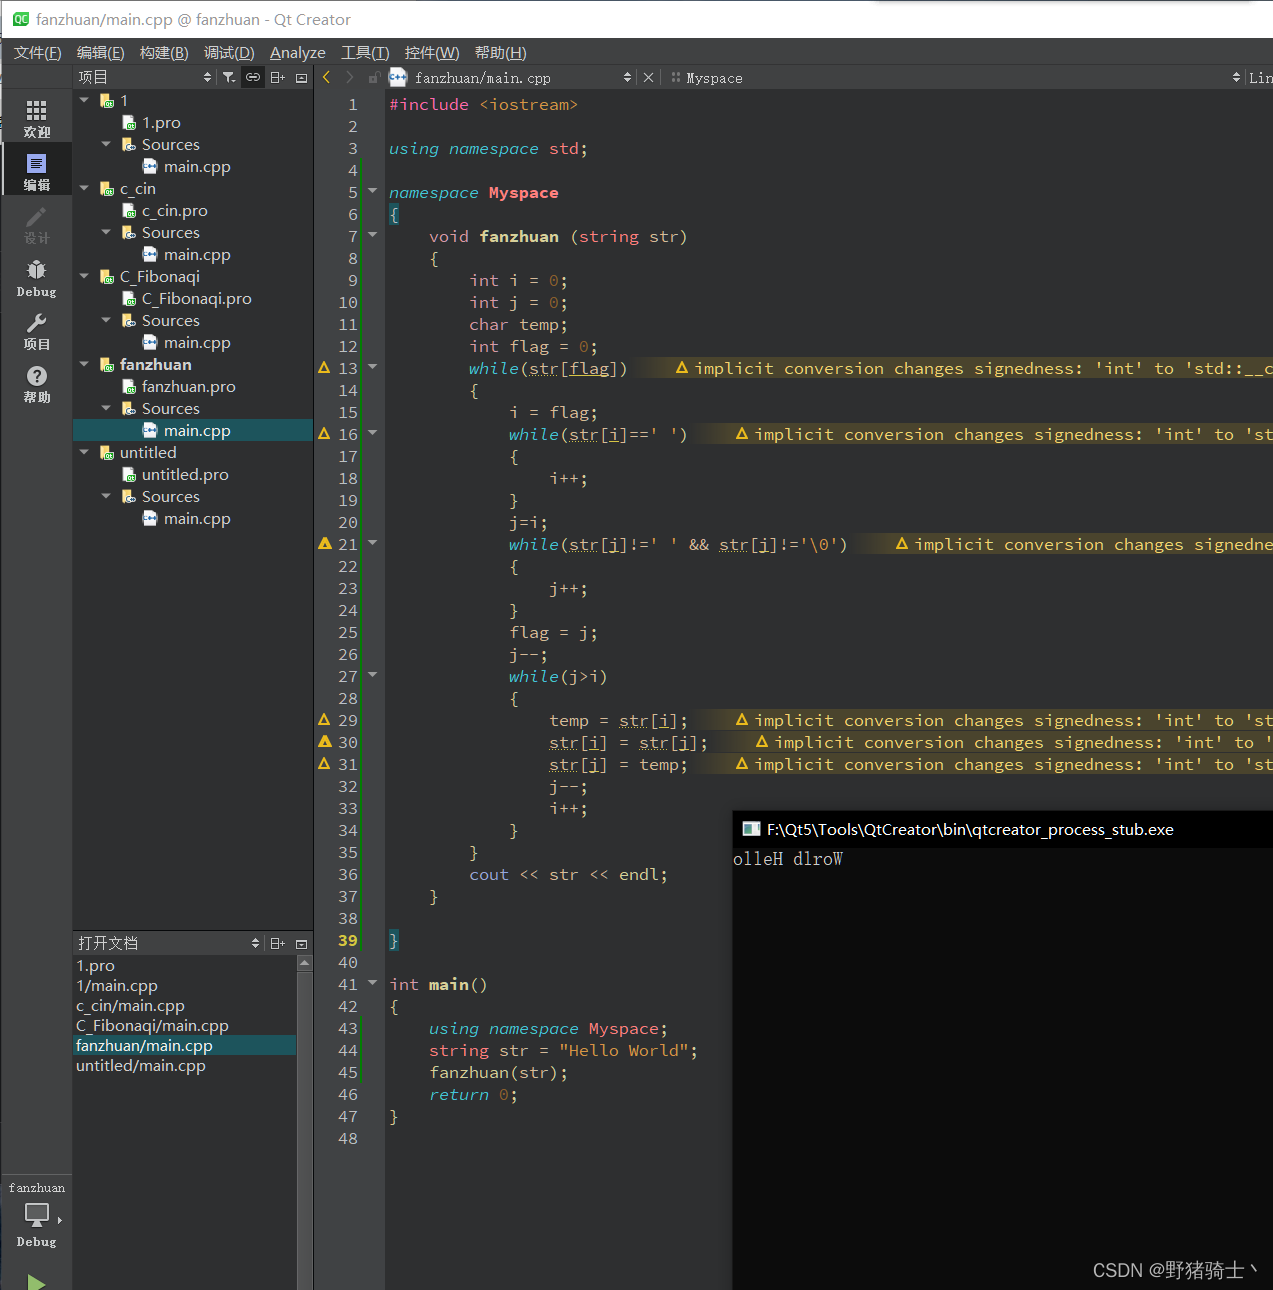
Task: Open the 设计 design mode
Action: (36, 225)
